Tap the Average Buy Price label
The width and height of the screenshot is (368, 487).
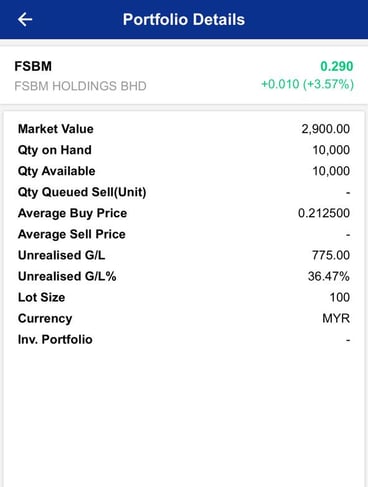[72, 213]
